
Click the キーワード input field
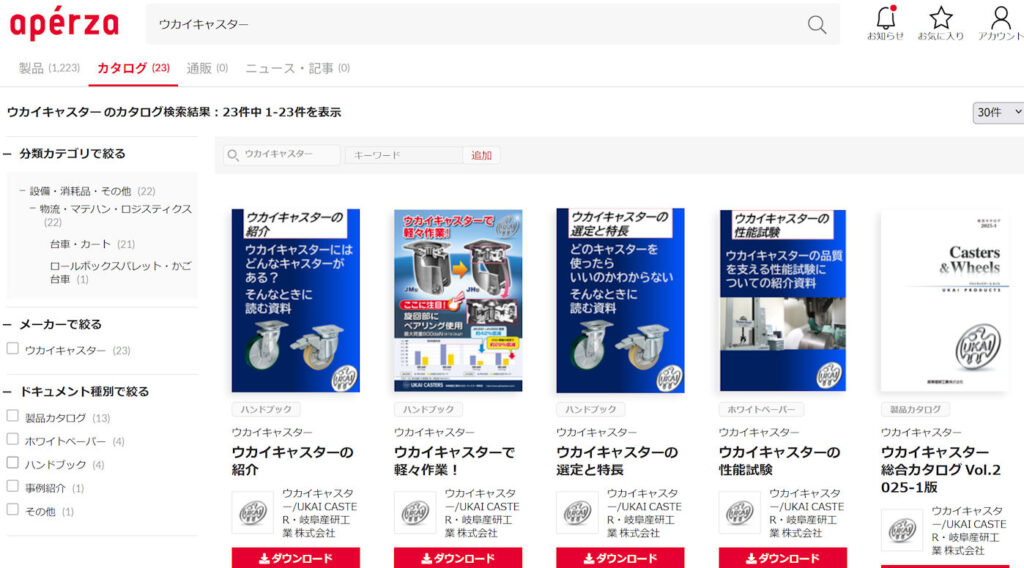(x=404, y=155)
